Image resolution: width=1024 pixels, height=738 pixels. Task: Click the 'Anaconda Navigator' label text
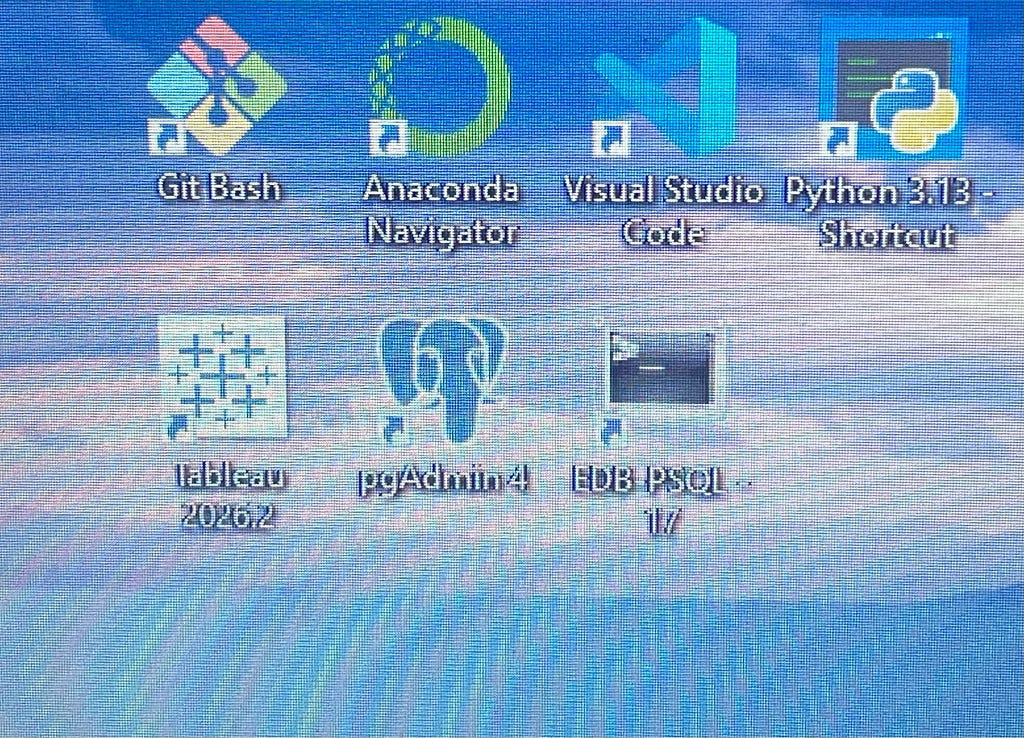(441, 210)
